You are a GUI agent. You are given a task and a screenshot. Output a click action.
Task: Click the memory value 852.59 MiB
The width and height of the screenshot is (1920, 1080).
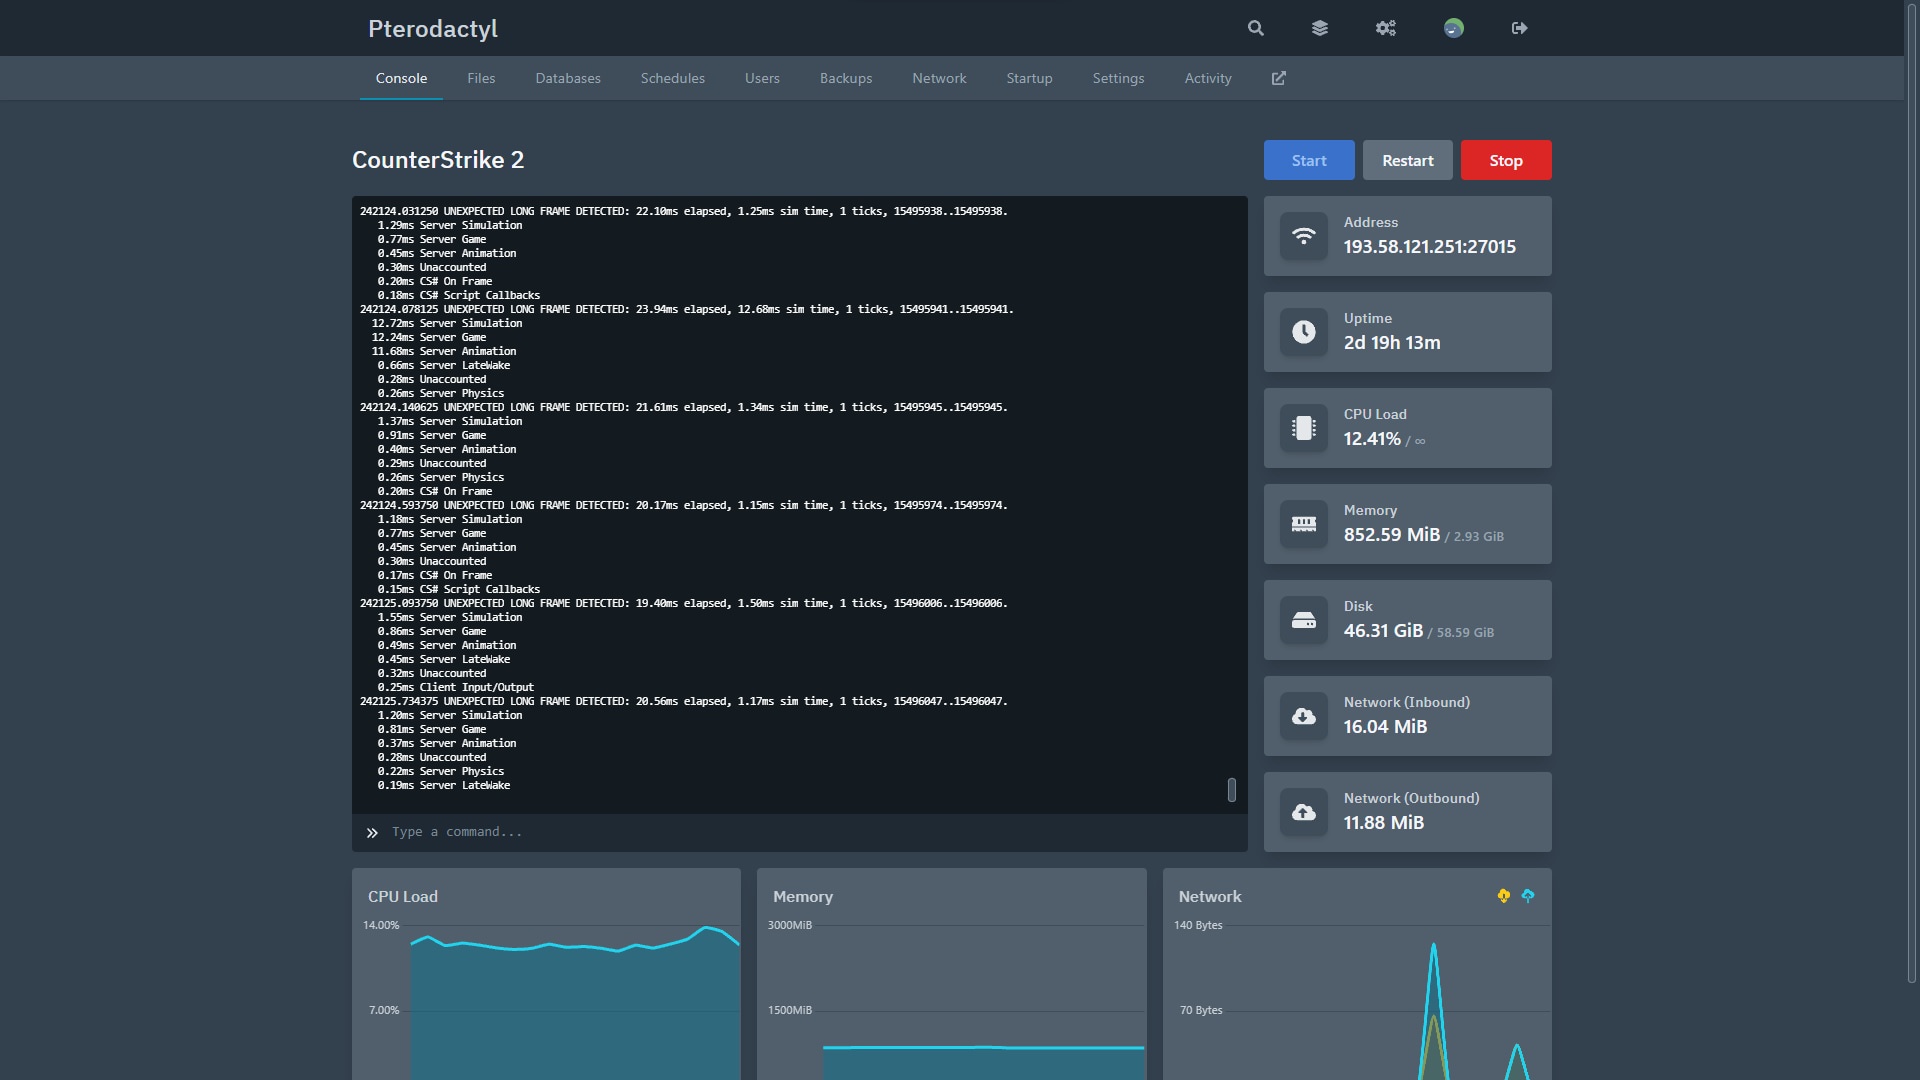(x=1392, y=535)
